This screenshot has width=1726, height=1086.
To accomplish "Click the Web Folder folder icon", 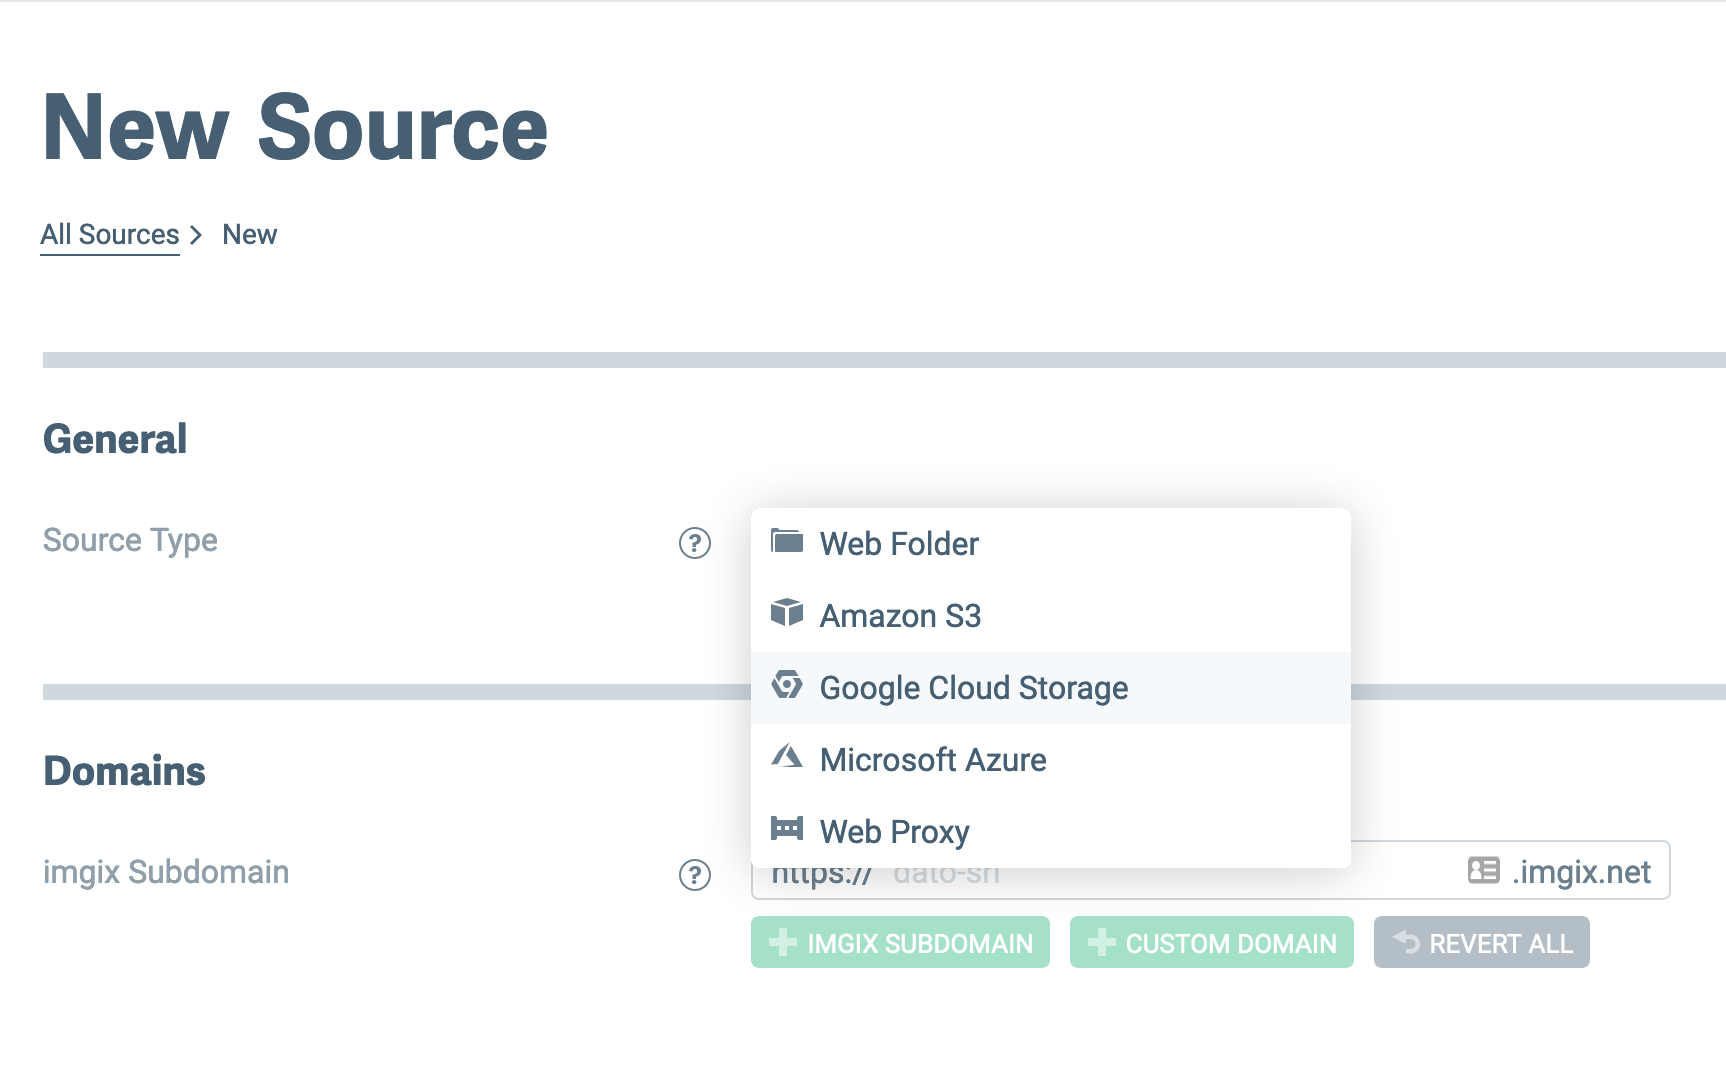I will pyautogui.click(x=787, y=542).
